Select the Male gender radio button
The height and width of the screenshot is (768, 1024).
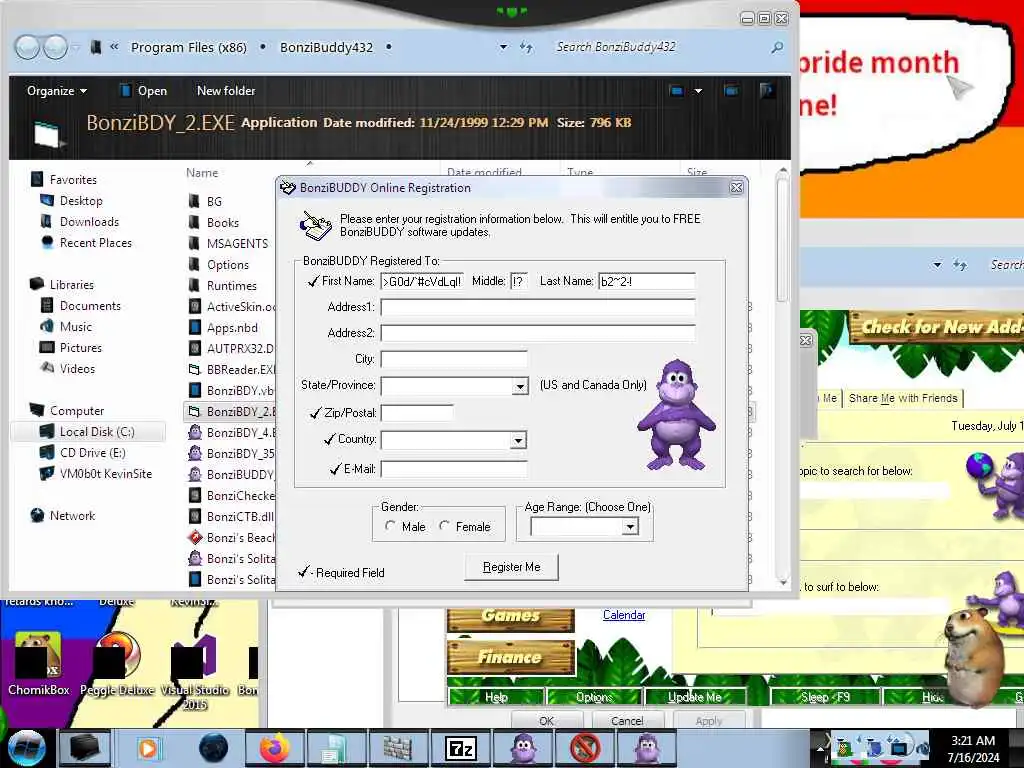[391, 526]
